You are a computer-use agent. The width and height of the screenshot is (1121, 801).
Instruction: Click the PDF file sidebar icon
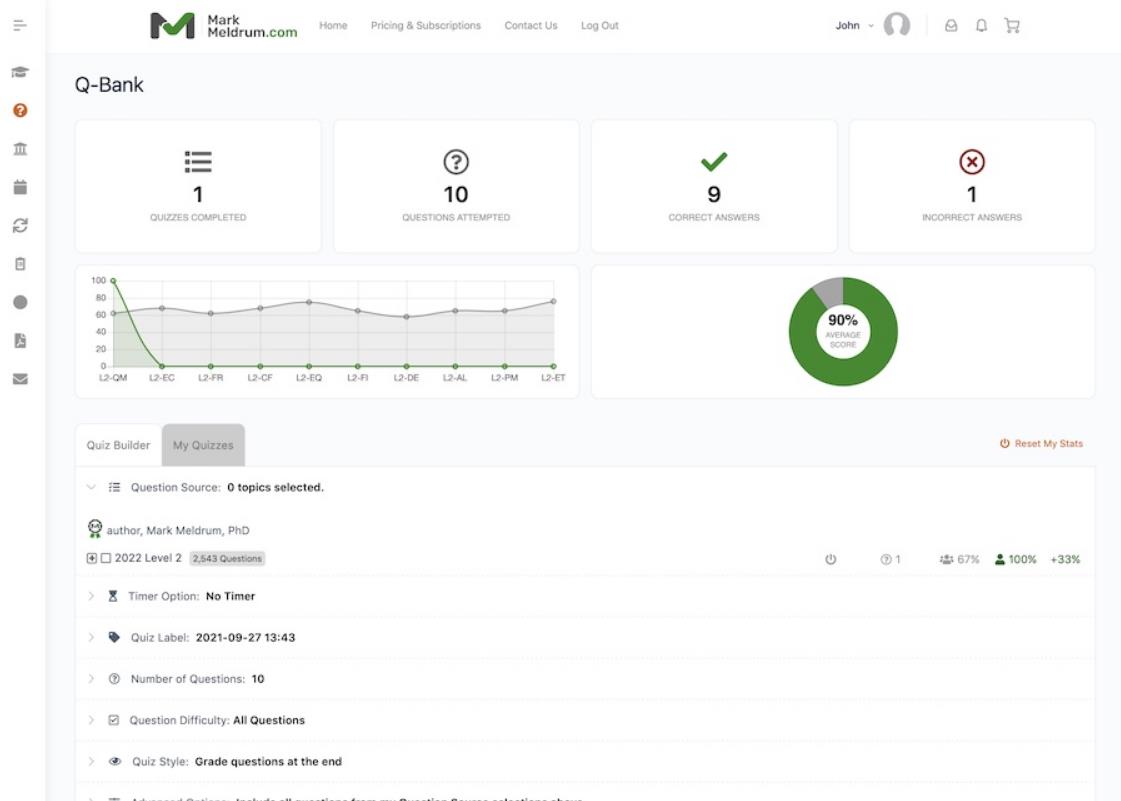point(19,340)
